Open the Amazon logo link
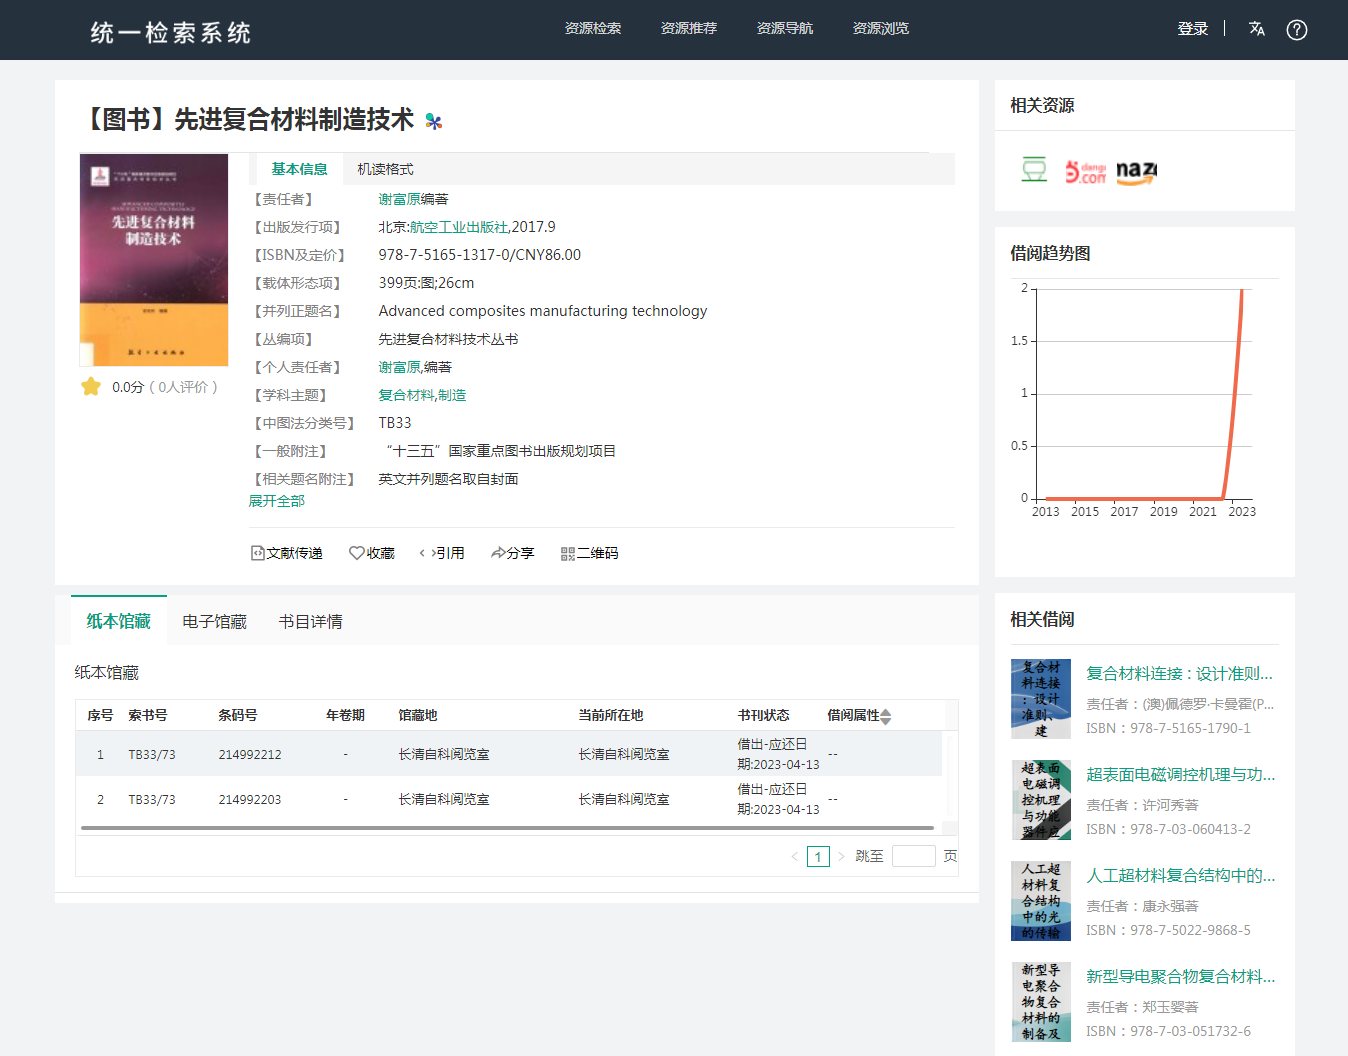Image resolution: width=1348 pixels, height=1056 pixels. point(1136,172)
